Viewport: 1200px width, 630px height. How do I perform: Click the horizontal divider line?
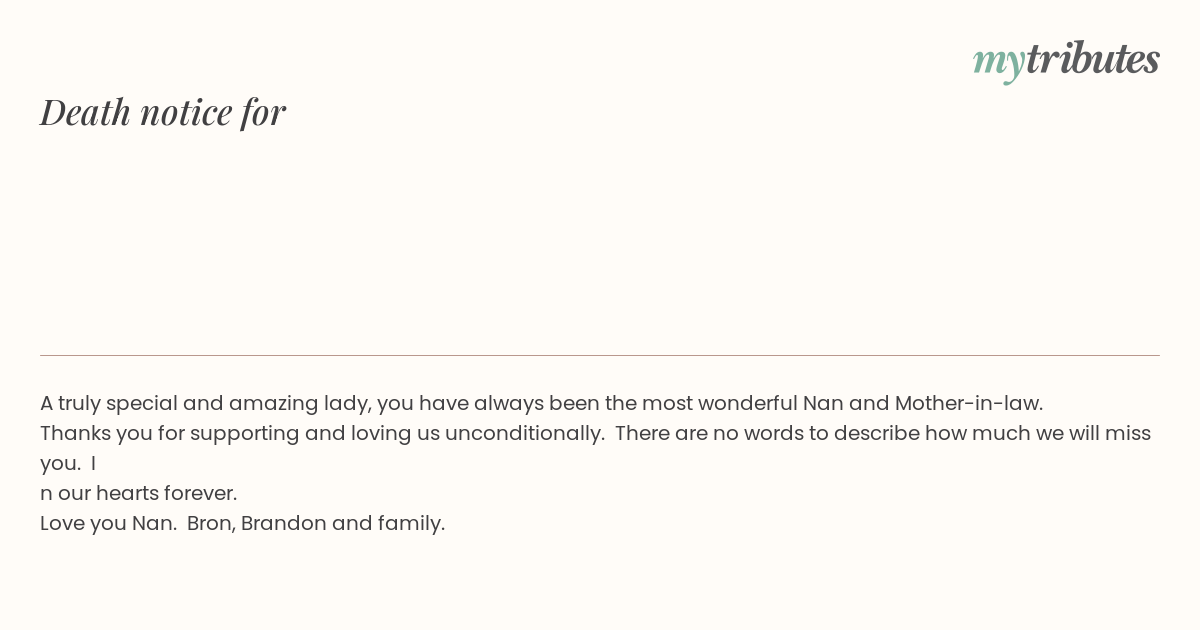coord(600,355)
